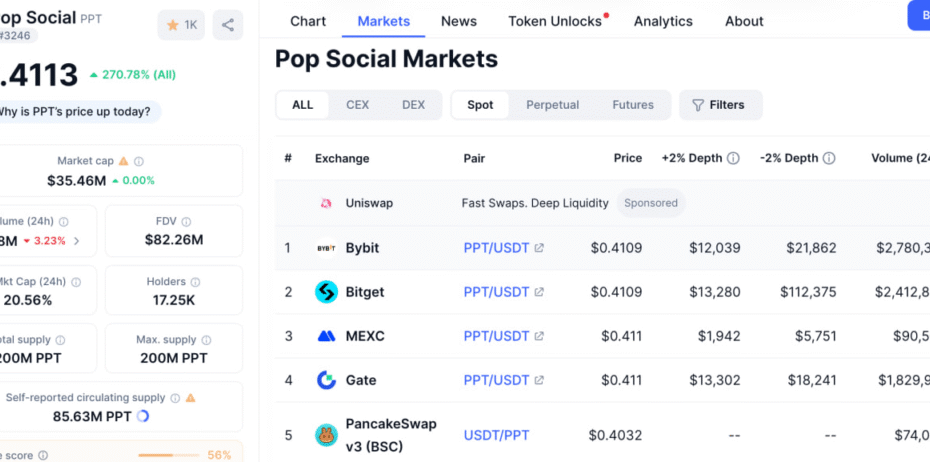
Task: Click the PancakeSwap bunny logo
Action: point(326,435)
